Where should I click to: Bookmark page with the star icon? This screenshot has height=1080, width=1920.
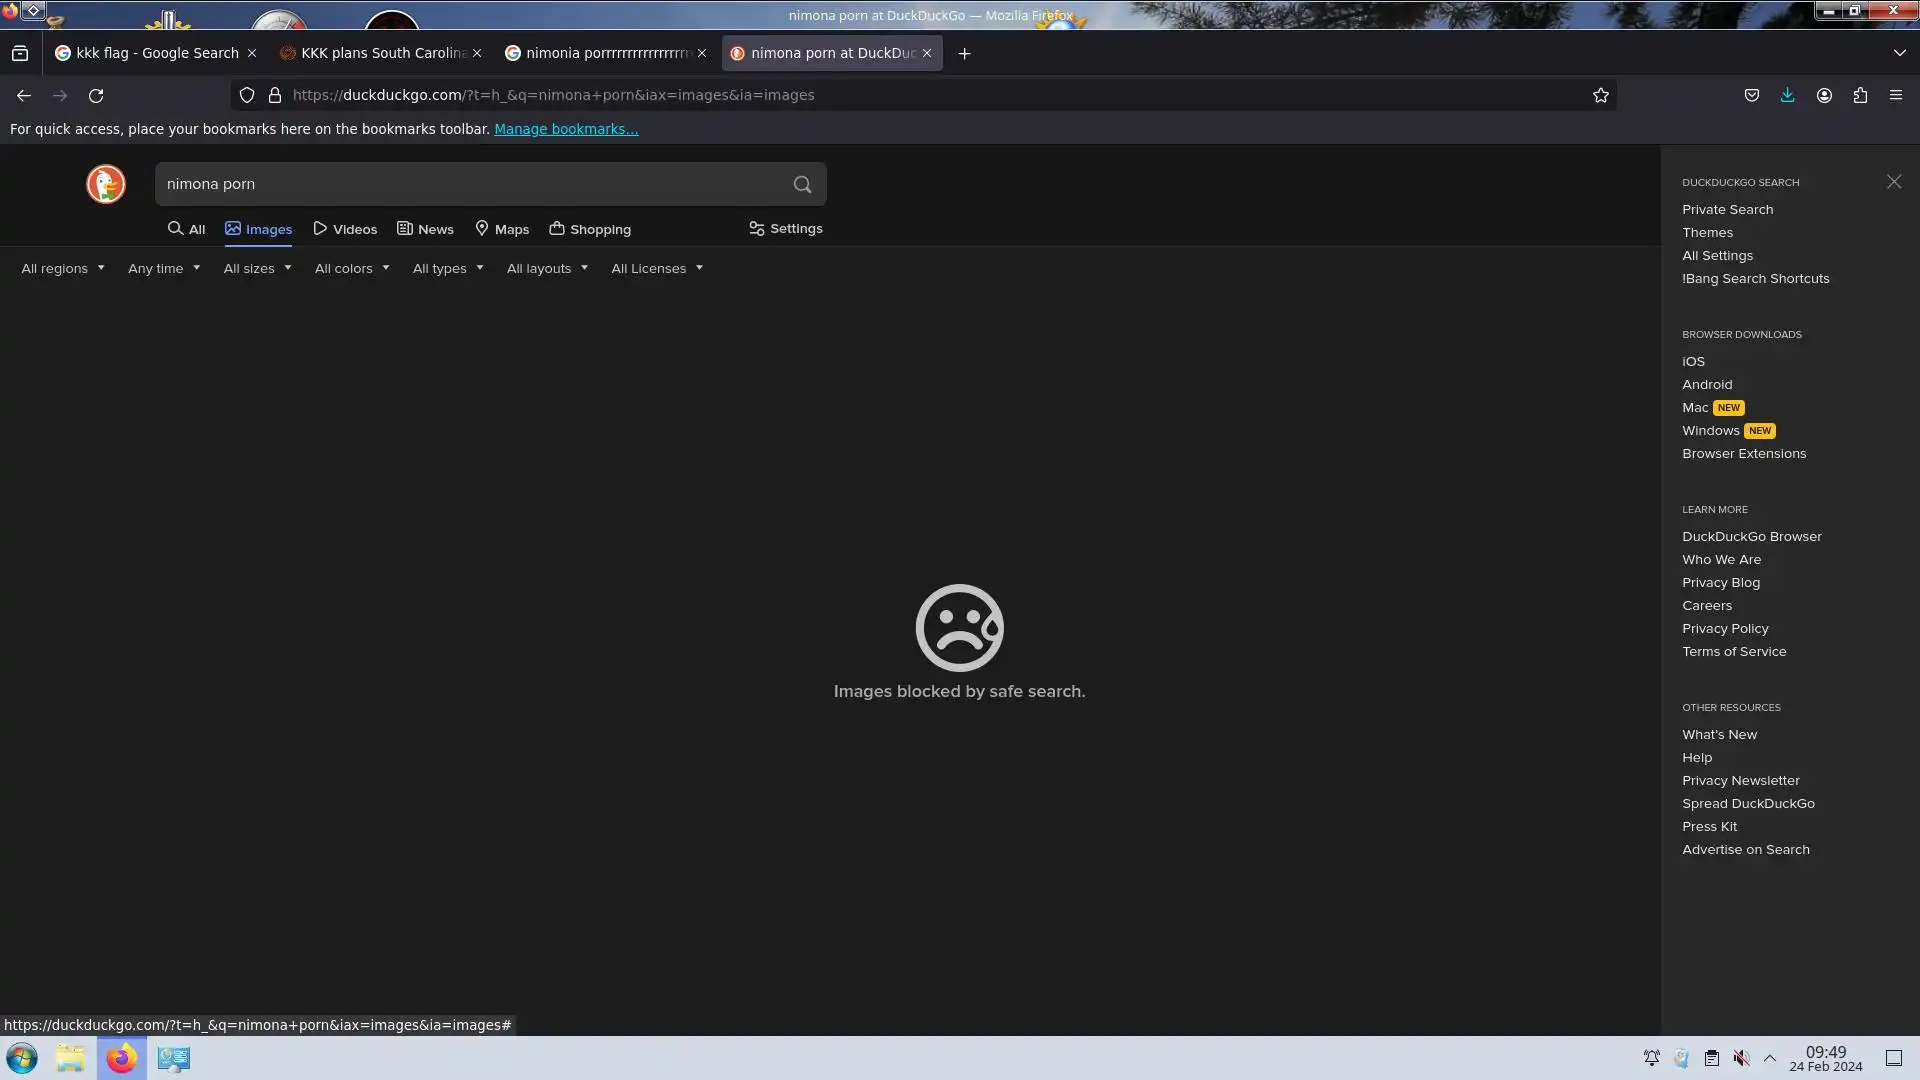point(1600,95)
